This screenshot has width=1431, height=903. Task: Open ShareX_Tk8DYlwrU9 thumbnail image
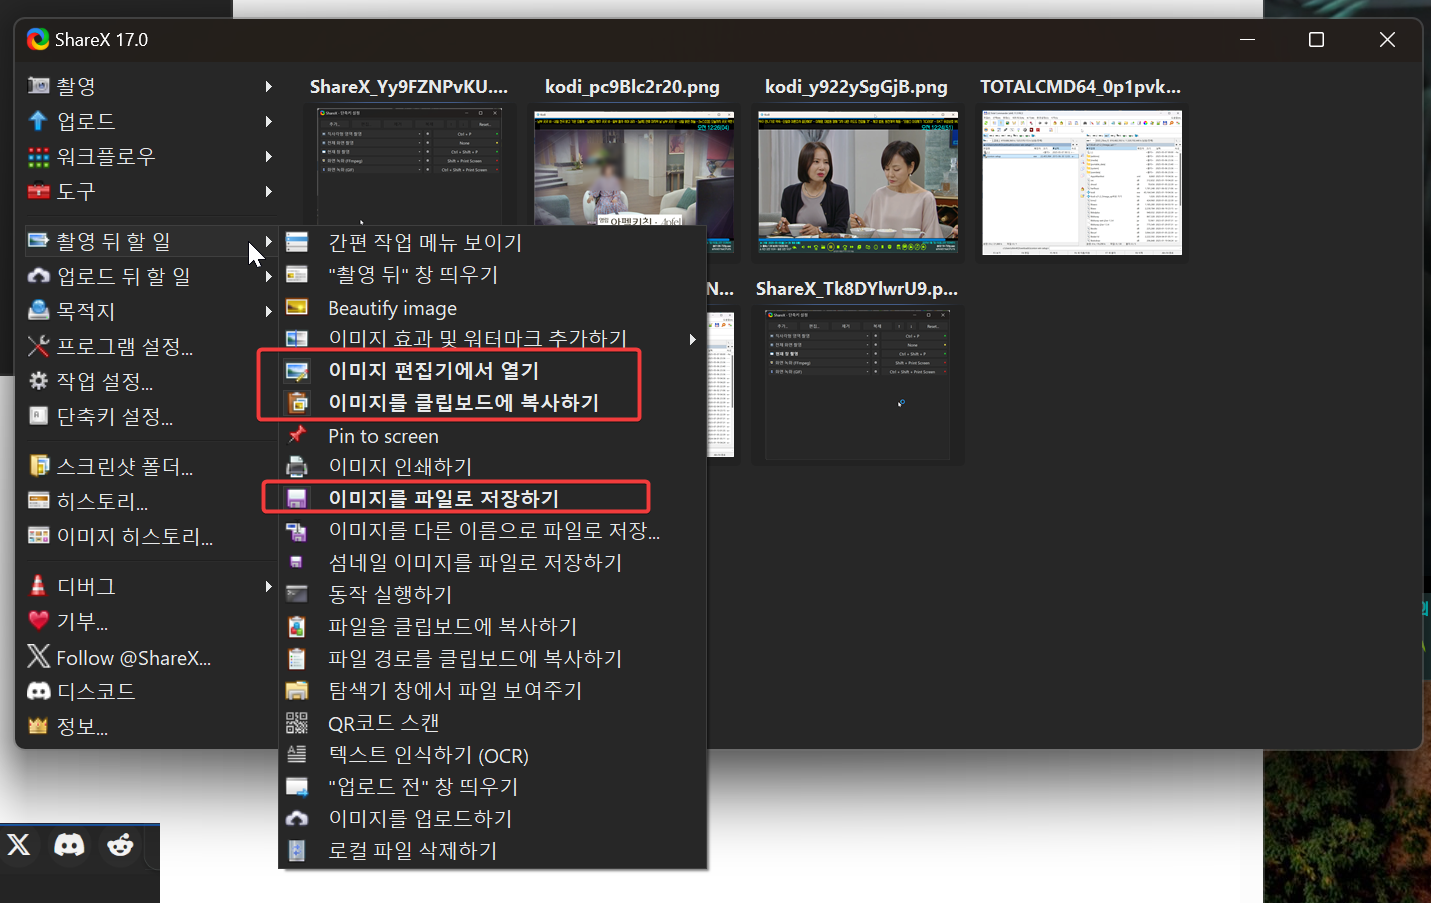pyautogui.click(x=858, y=384)
